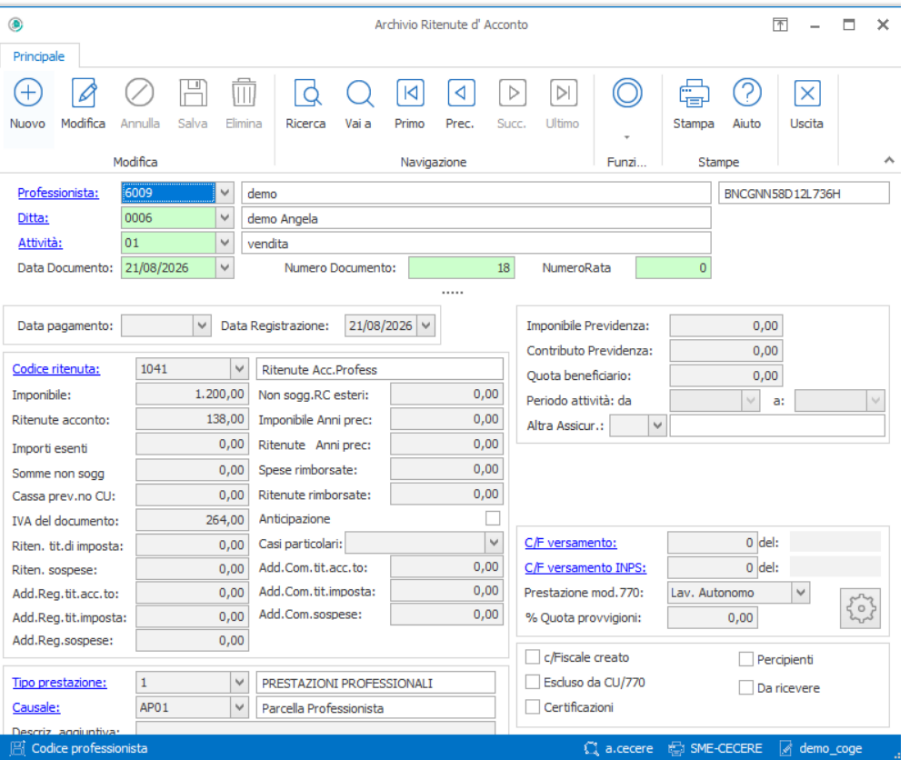Enable the Da ricevere checkbox

pos(746,687)
